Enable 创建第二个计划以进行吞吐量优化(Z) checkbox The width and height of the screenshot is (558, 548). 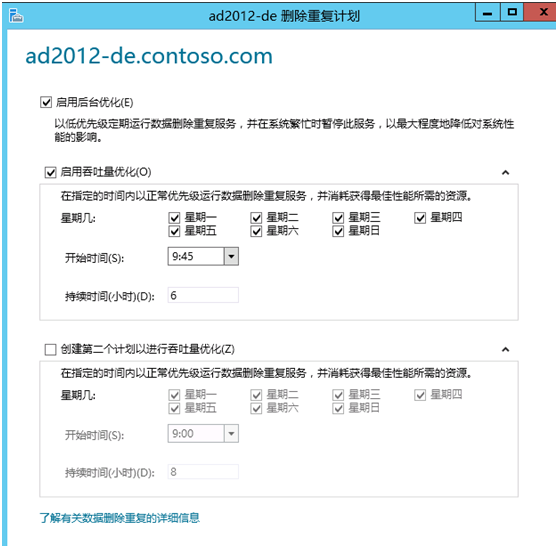tap(50, 349)
